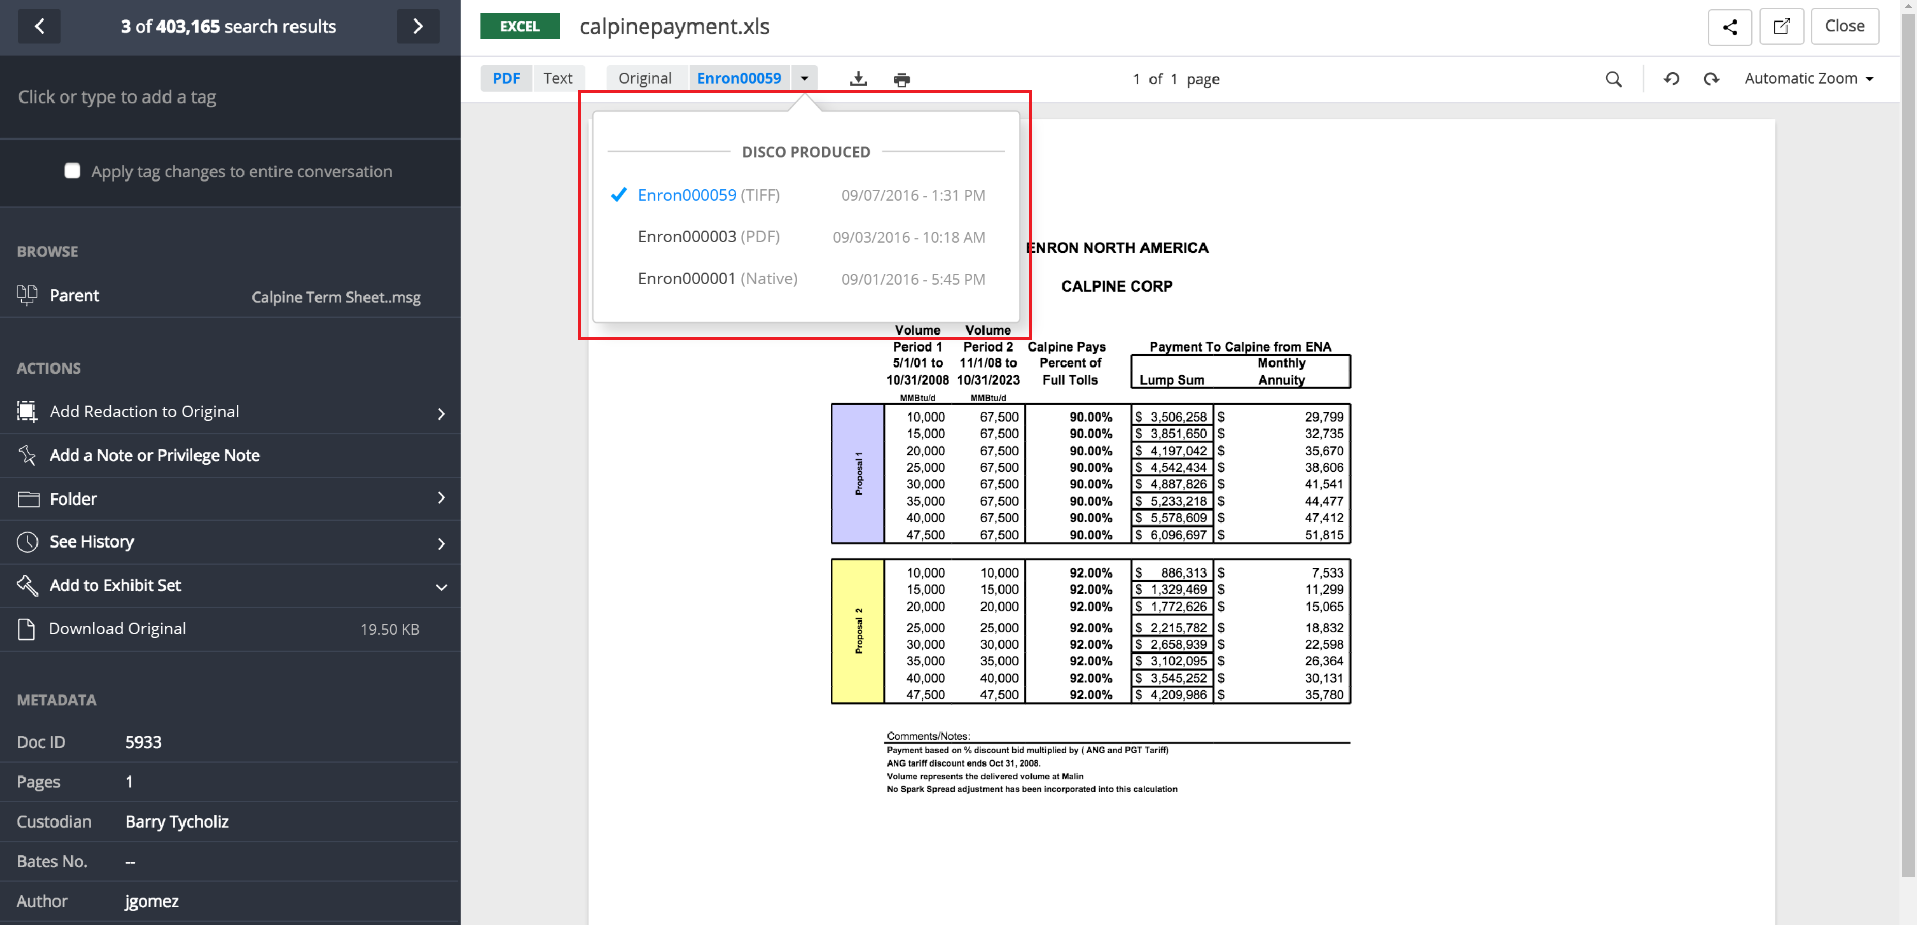
Task: Click the See History clock icon
Action: click(x=28, y=542)
